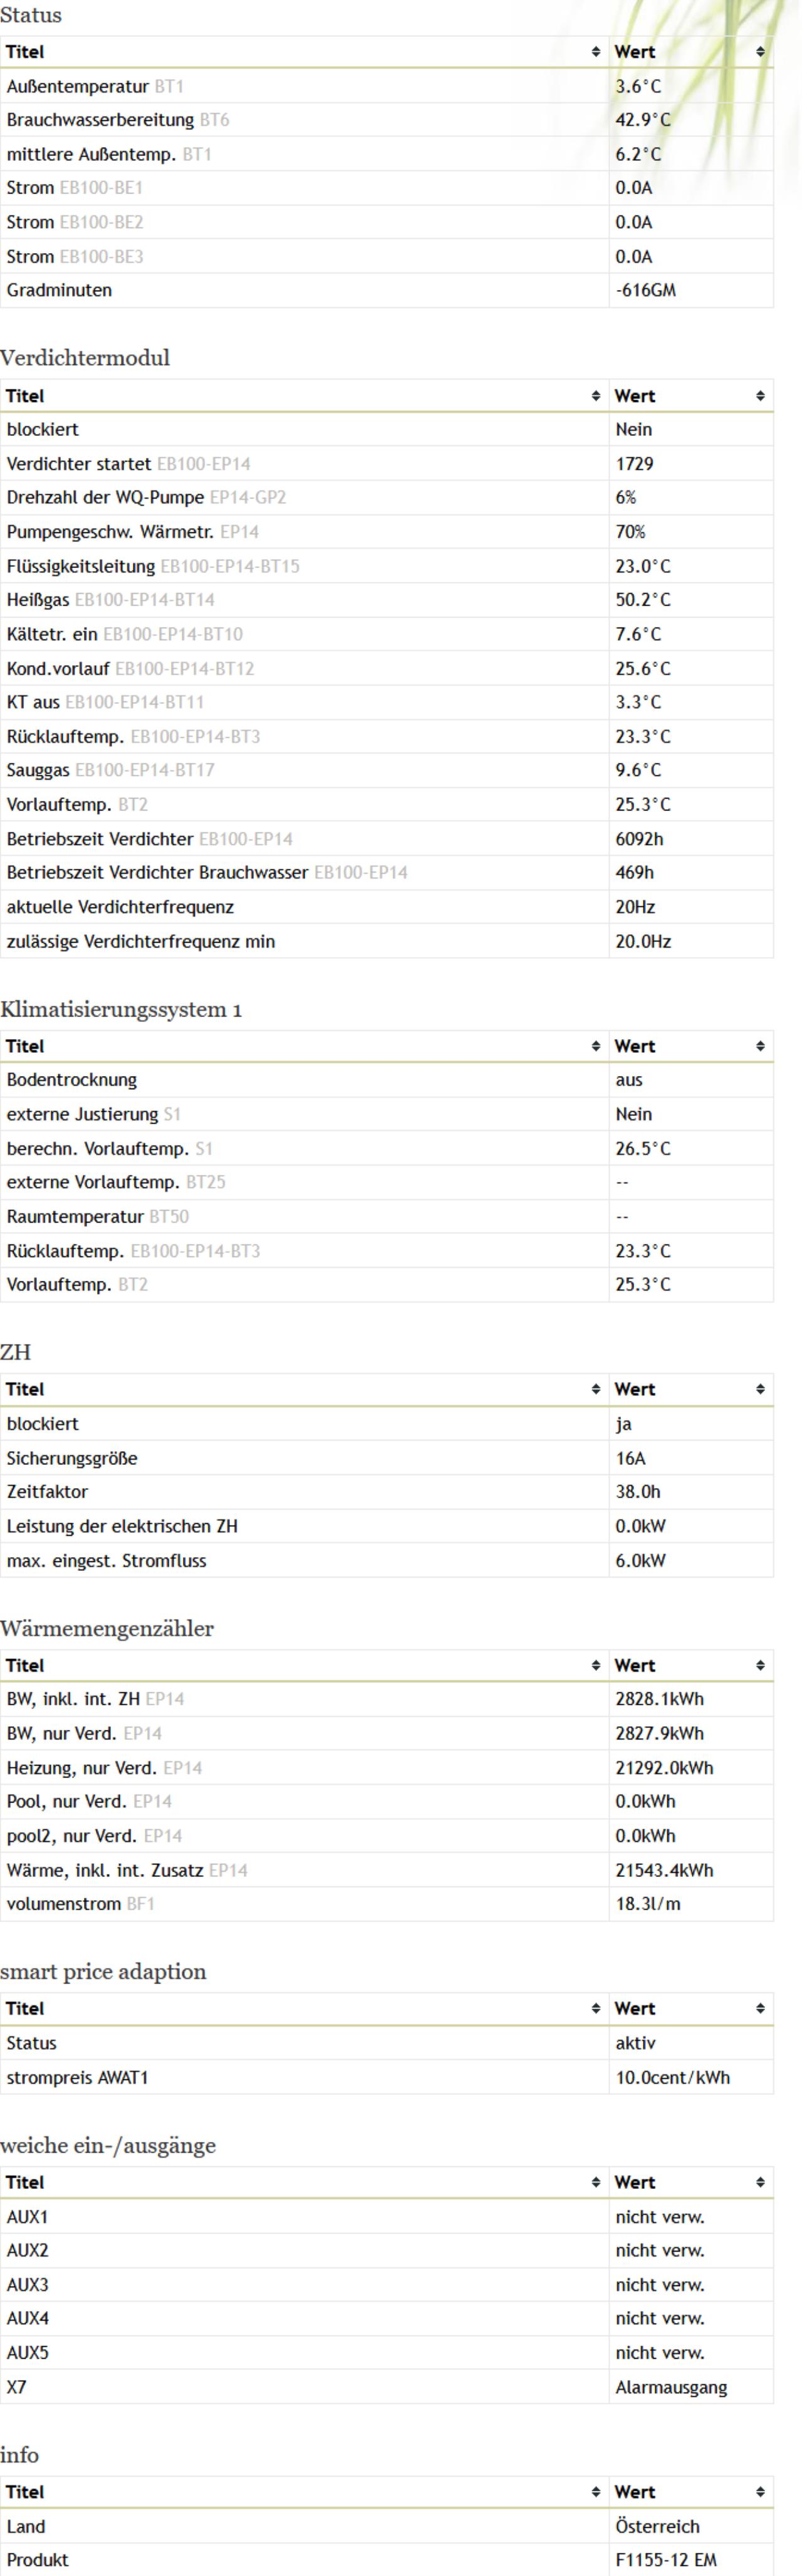Sort Wärmemengenzähler by Titel arrow icon
This screenshot has width=802, height=2576.
pyautogui.click(x=596, y=1665)
